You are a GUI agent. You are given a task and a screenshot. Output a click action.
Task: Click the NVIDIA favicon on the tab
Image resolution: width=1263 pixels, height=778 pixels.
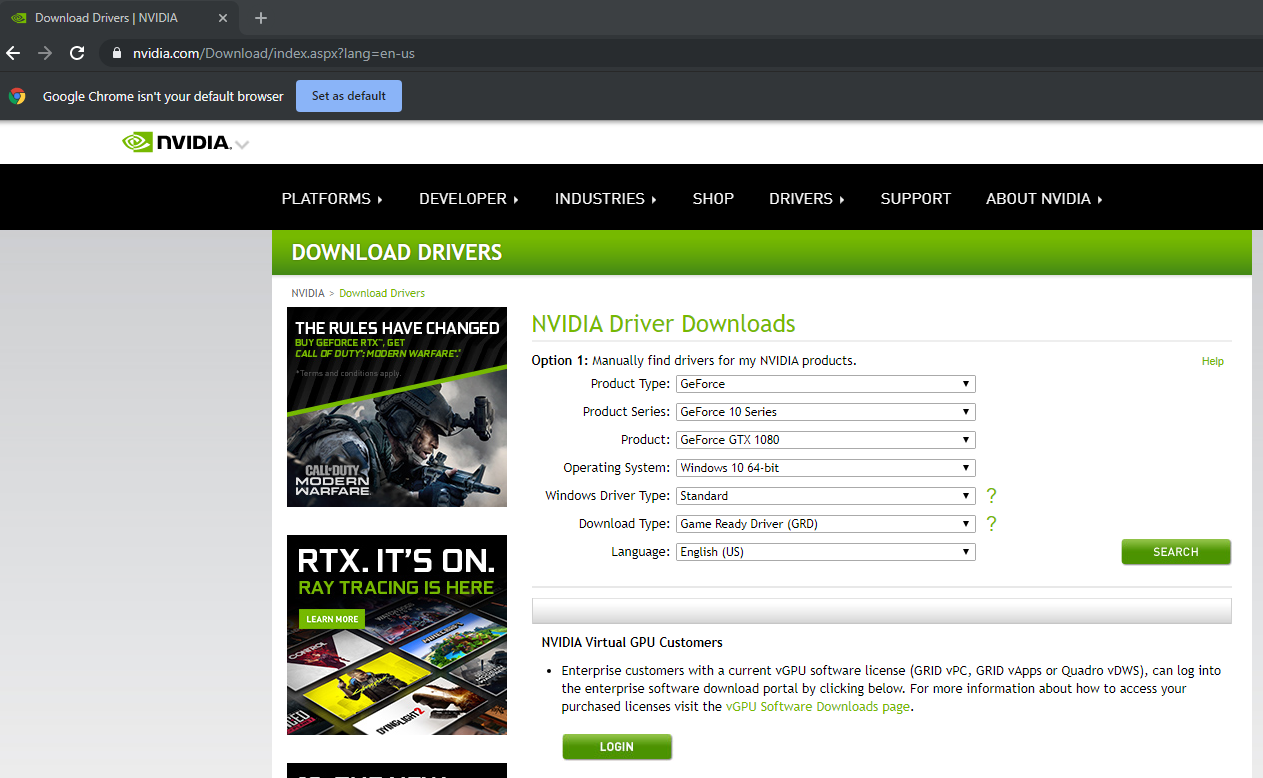18,18
